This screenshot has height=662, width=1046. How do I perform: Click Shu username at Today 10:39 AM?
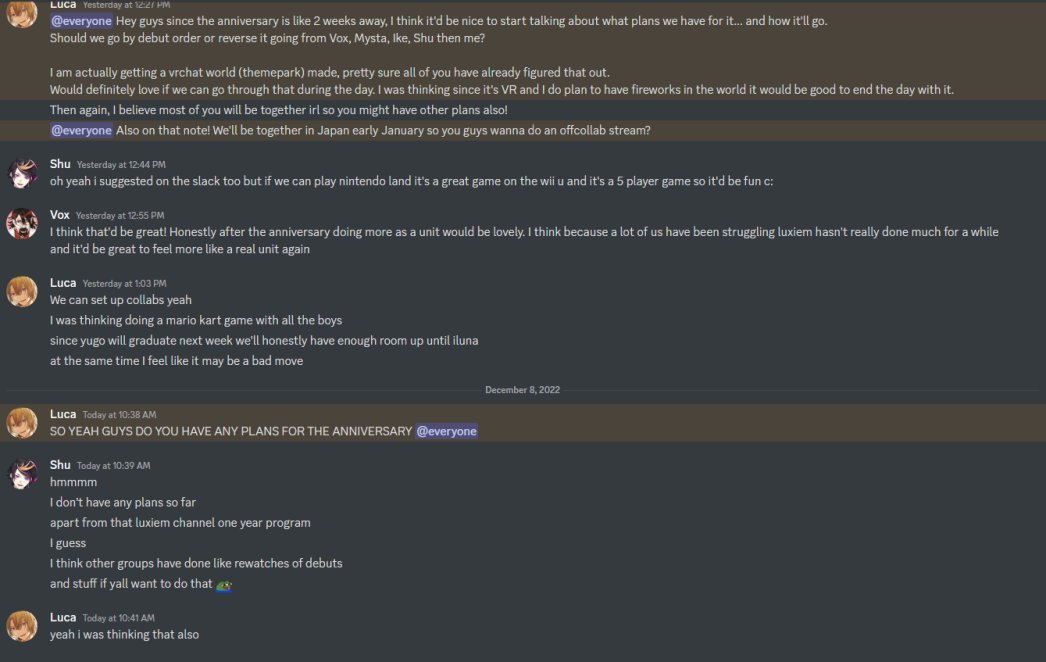tap(60, 465)
